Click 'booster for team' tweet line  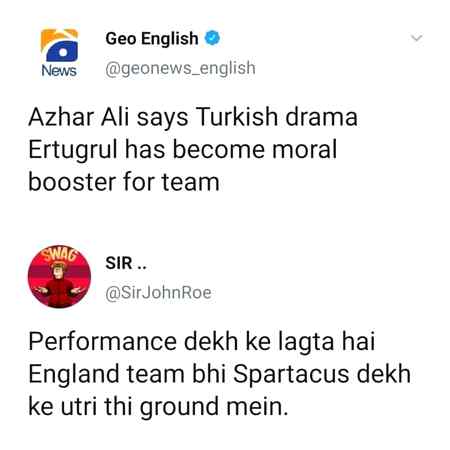[124, 182]
